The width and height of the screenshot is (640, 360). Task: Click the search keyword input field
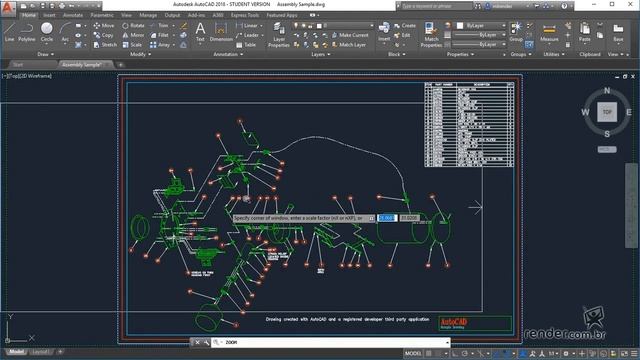coord(436,6)
